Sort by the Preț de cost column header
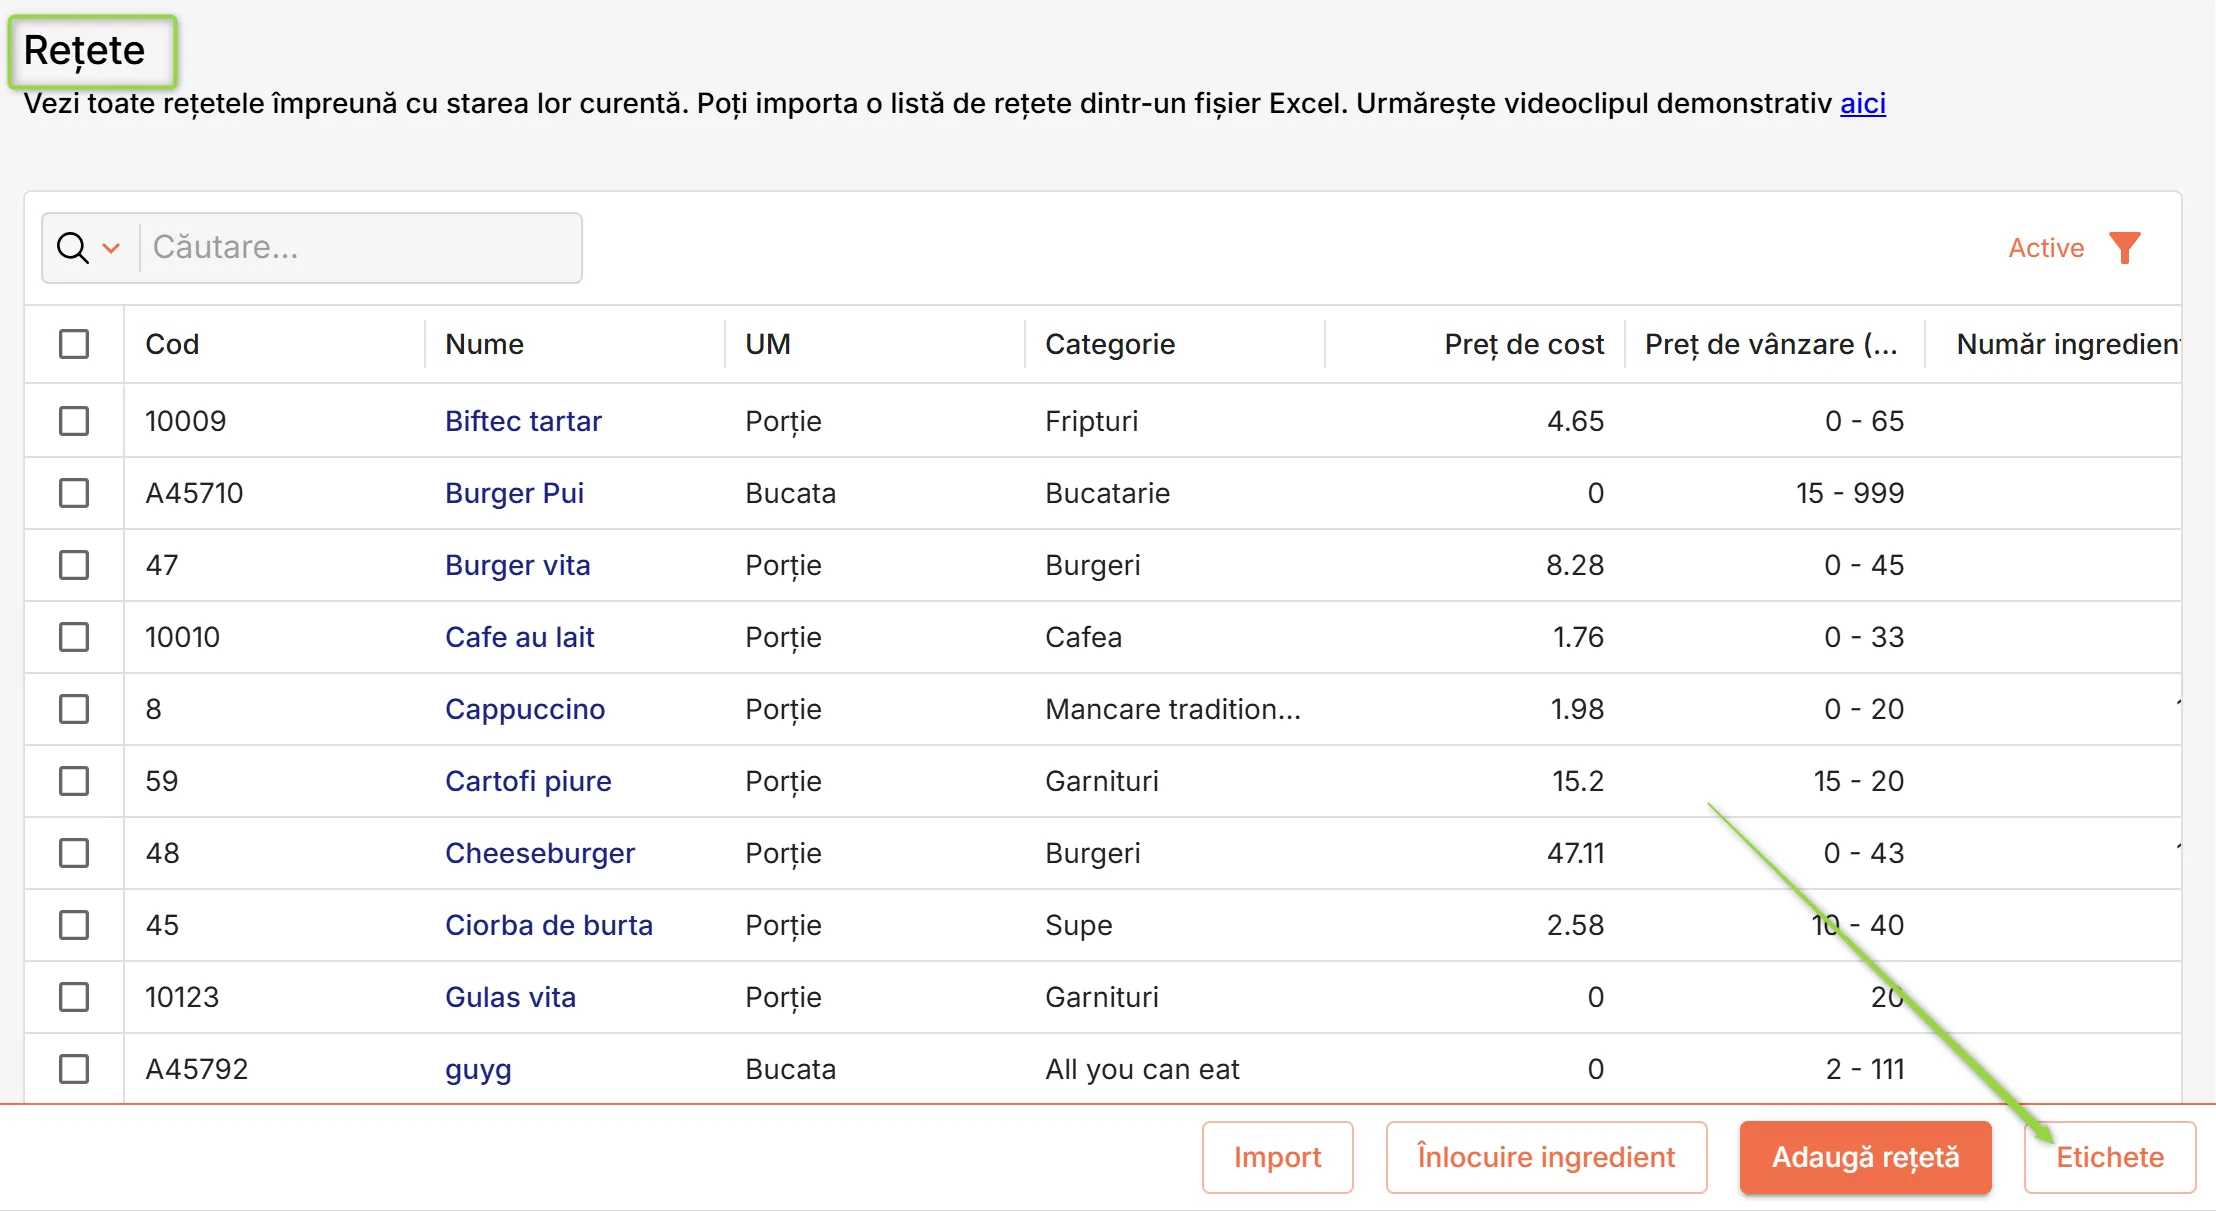The width and height of the screenshot is (2216, 1211). click(x=1524, y=344)
